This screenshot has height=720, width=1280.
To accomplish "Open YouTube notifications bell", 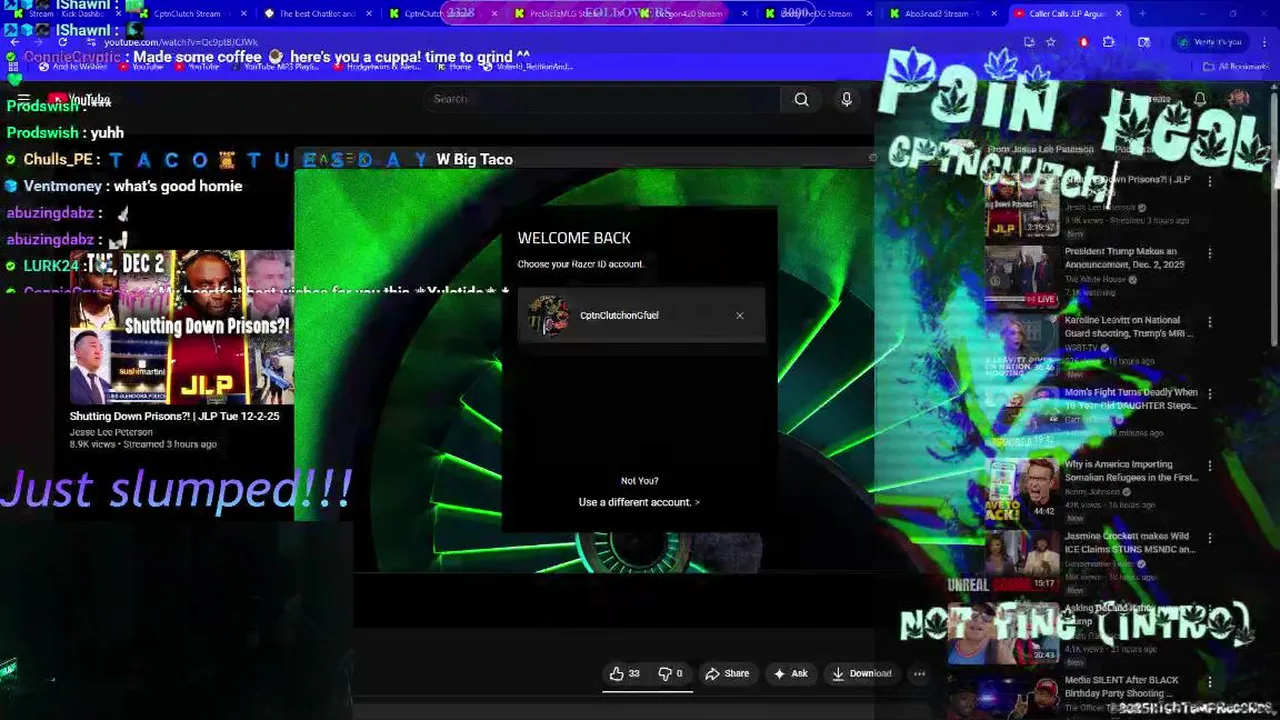I will tap(1200, 99).
